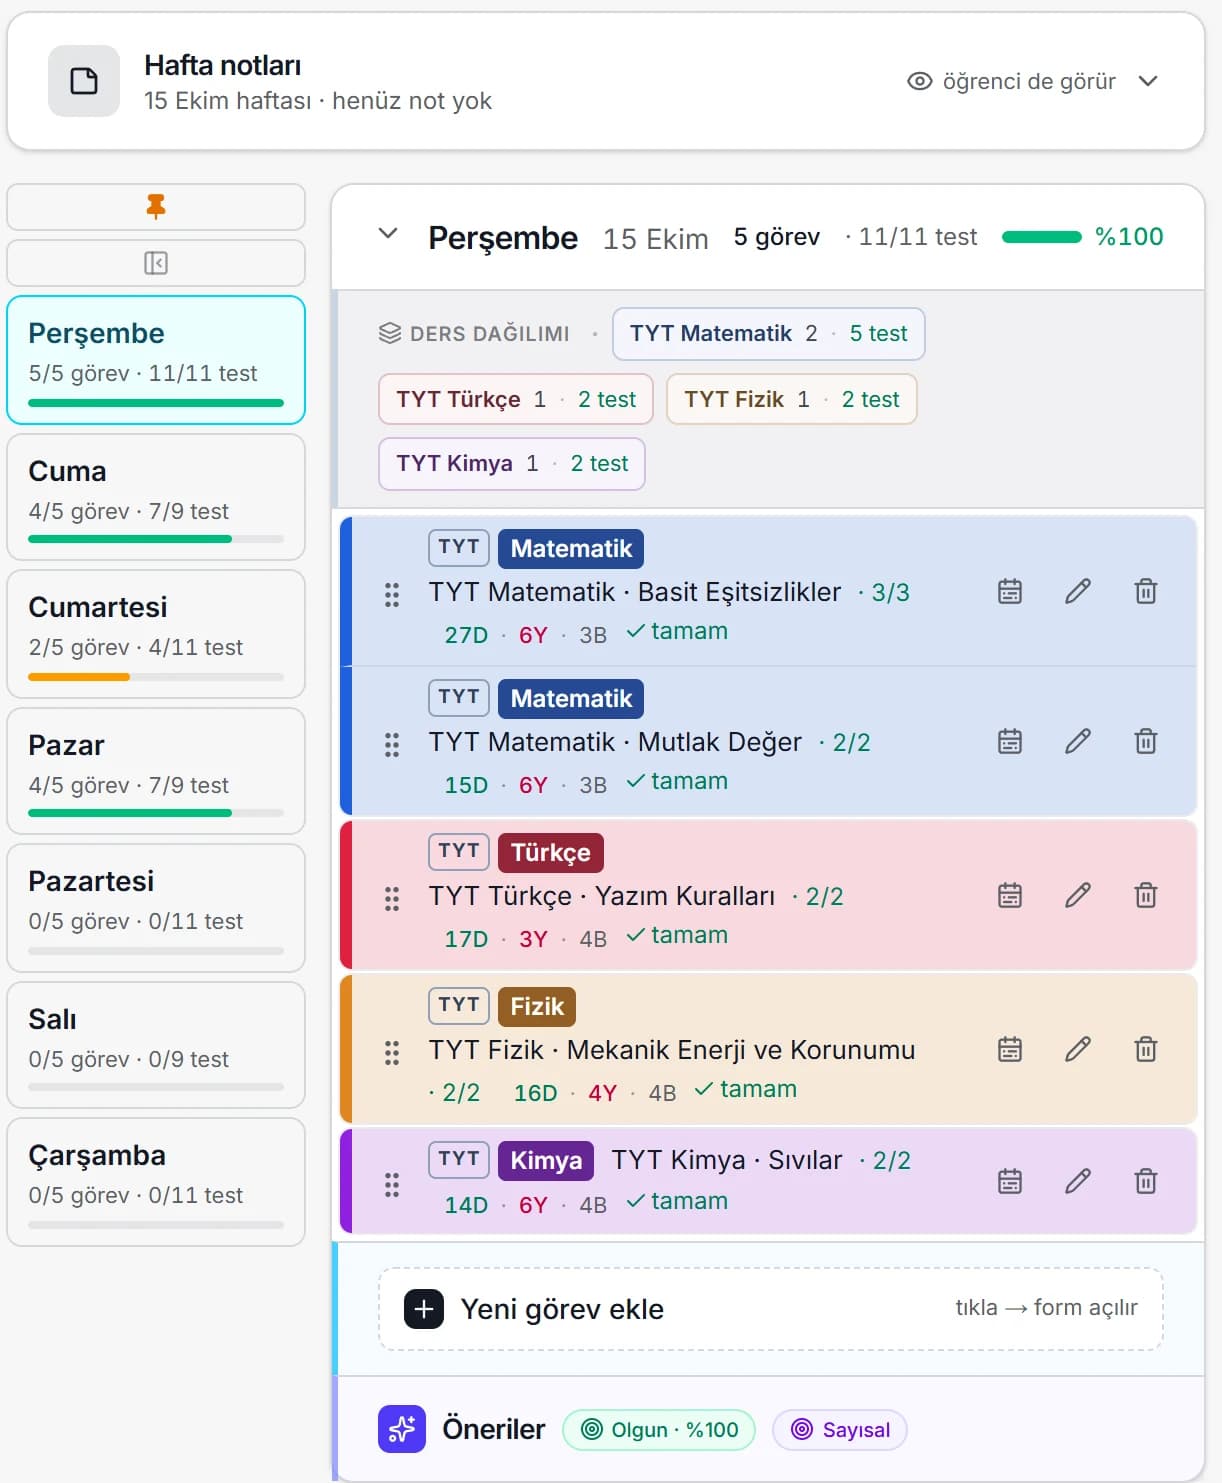Open calendar for the Mutlak Değer task
This screenshot has height=1483, width=1222.
(1010, 741)
